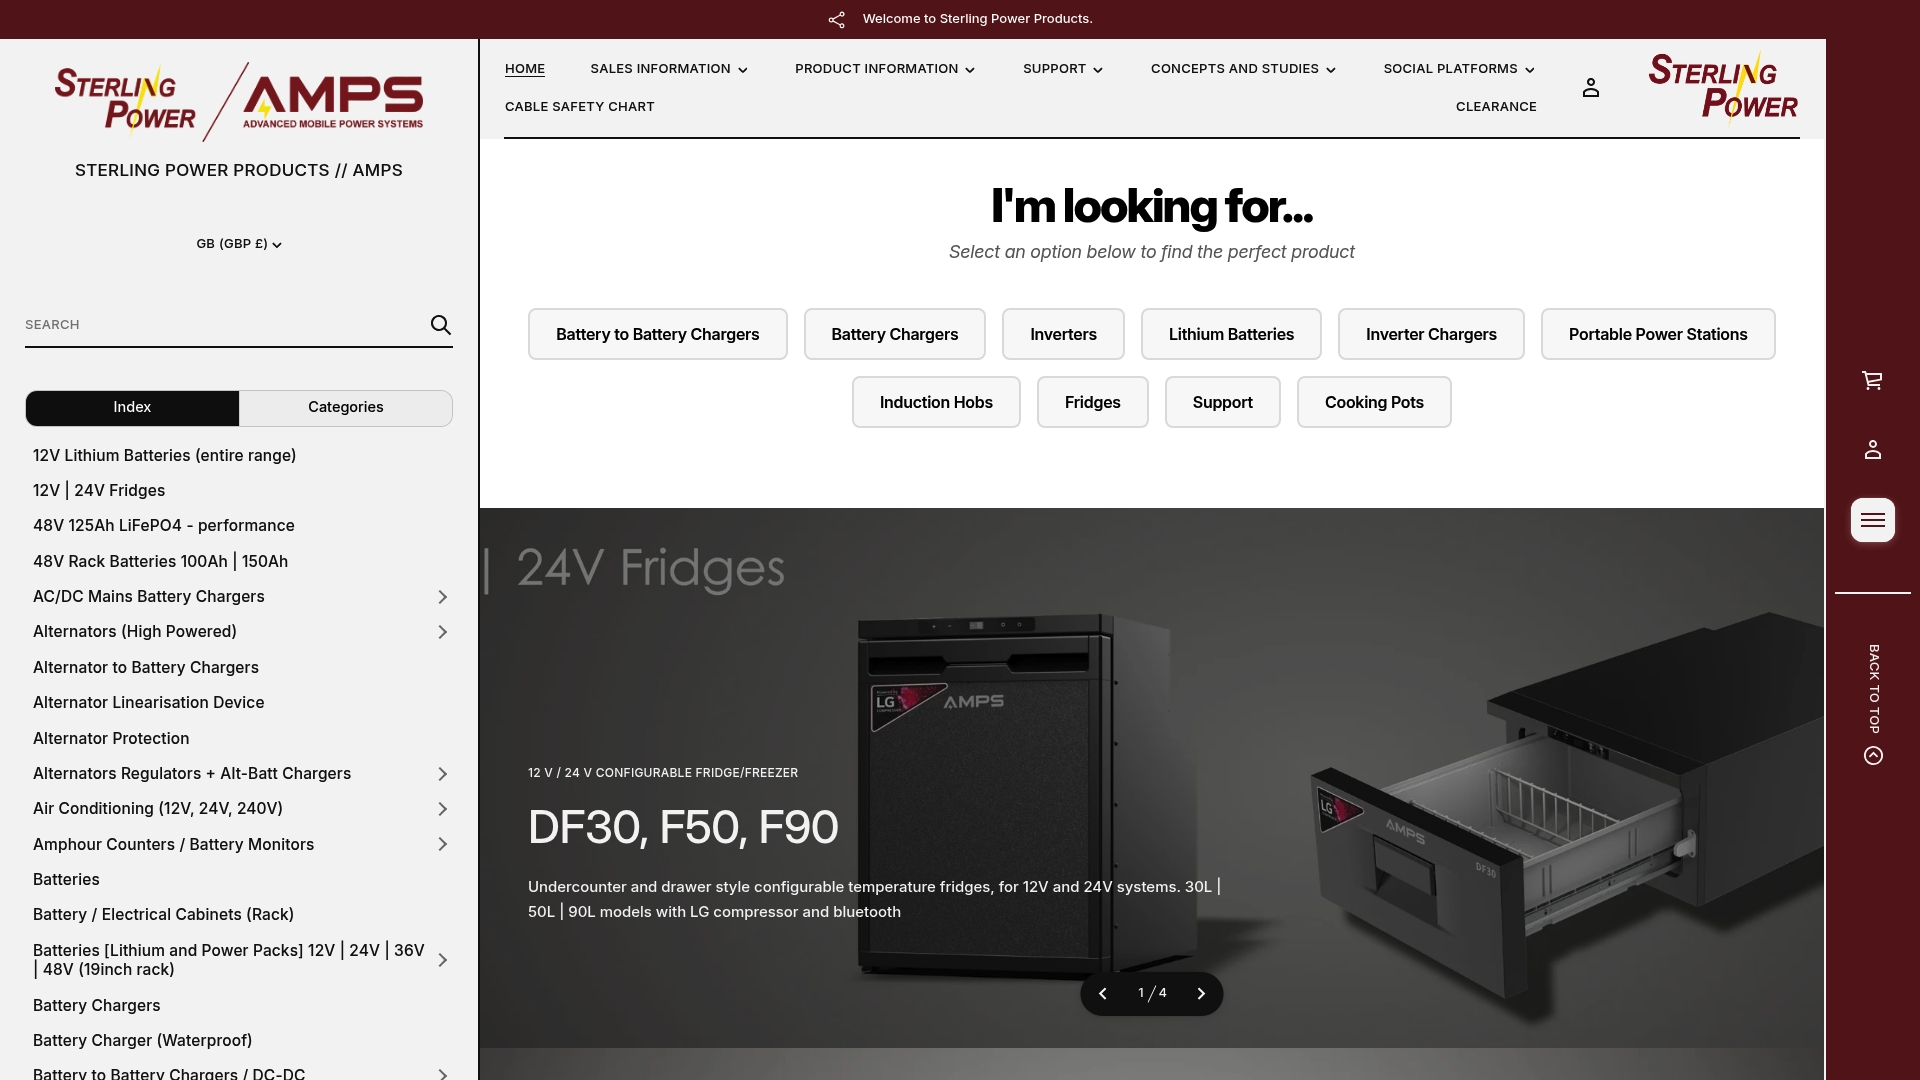
Task: Open Alternator to Battery Chargers link
Action: point(146,668)
